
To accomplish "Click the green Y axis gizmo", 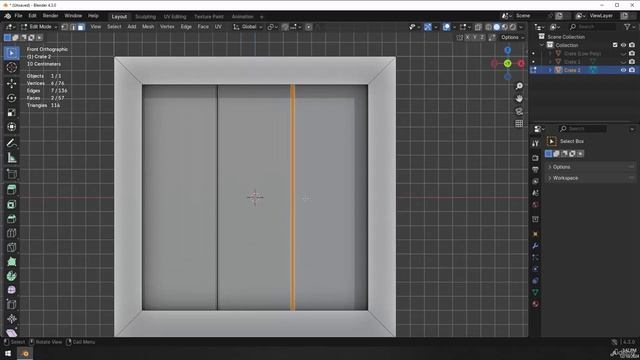I will click(x=507, y=64).
